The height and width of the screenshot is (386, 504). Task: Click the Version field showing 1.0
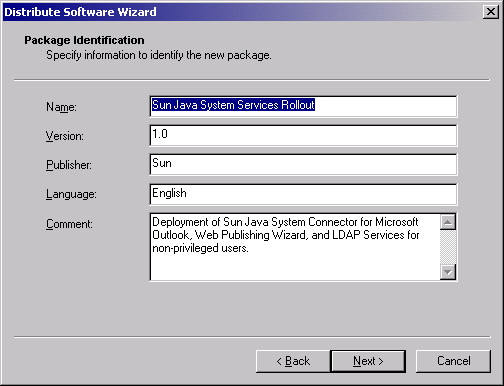point(303,135)
